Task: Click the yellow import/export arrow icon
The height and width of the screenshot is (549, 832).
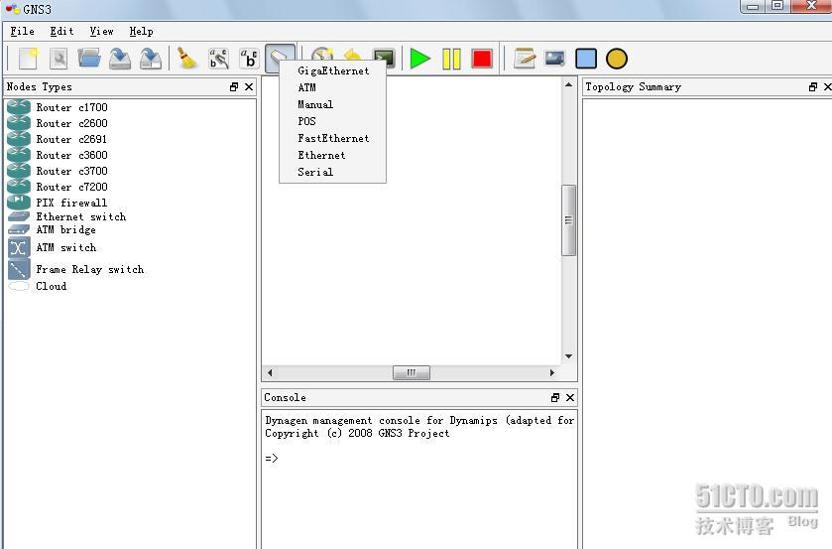Action: click(x=353, y=54)
